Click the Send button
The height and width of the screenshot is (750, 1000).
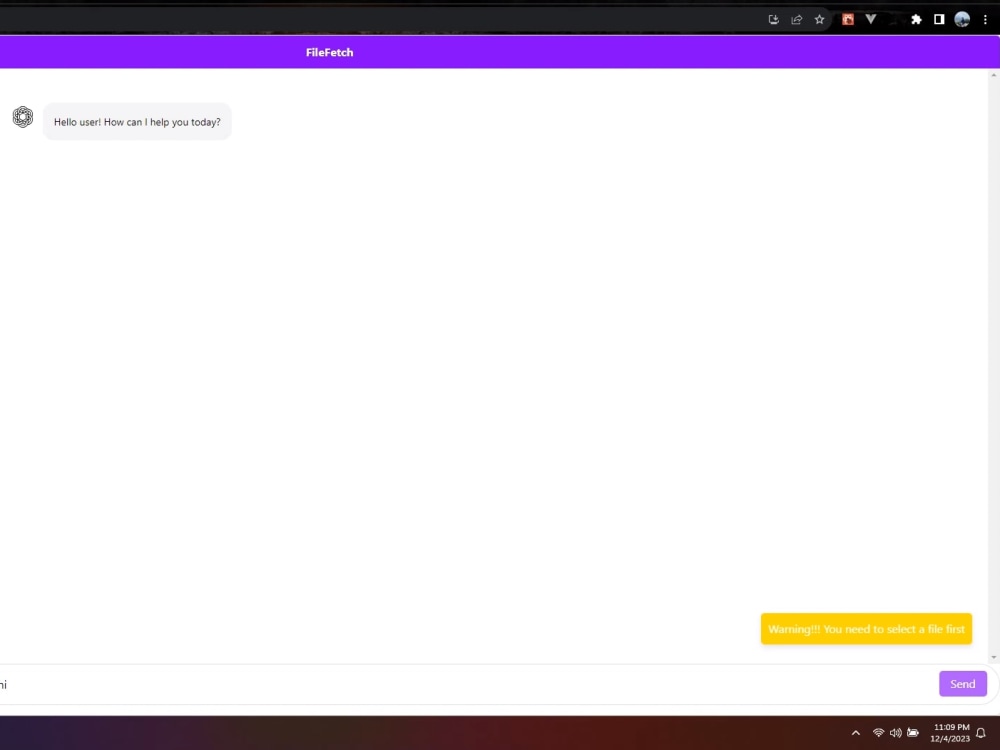tap(962, 684)
